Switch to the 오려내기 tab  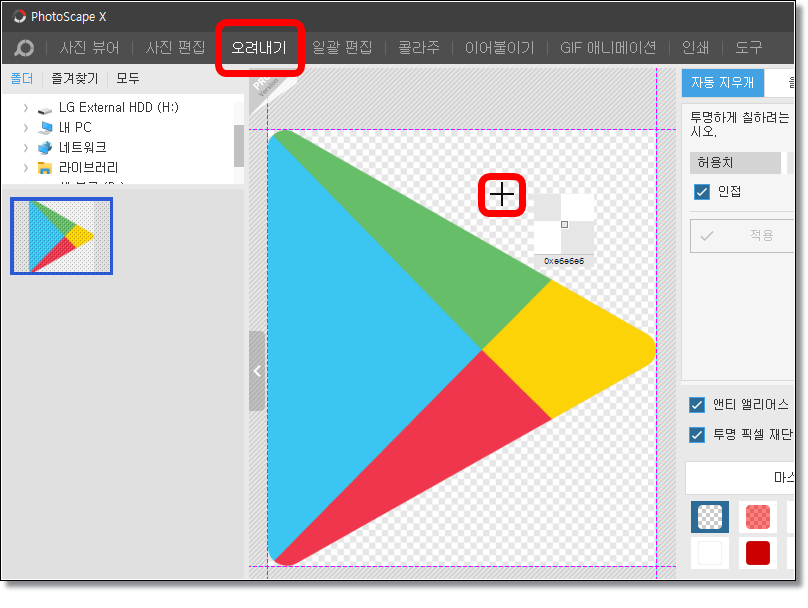pos(259,48)
